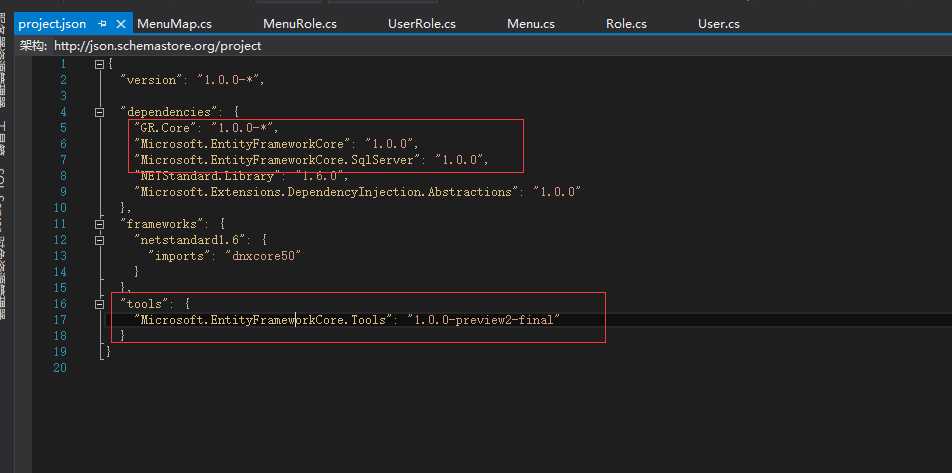Click "Microsoft.EntityFrameworkCore.Tools" text
This screenshot has width=952, height=473.
pos(264,319)
